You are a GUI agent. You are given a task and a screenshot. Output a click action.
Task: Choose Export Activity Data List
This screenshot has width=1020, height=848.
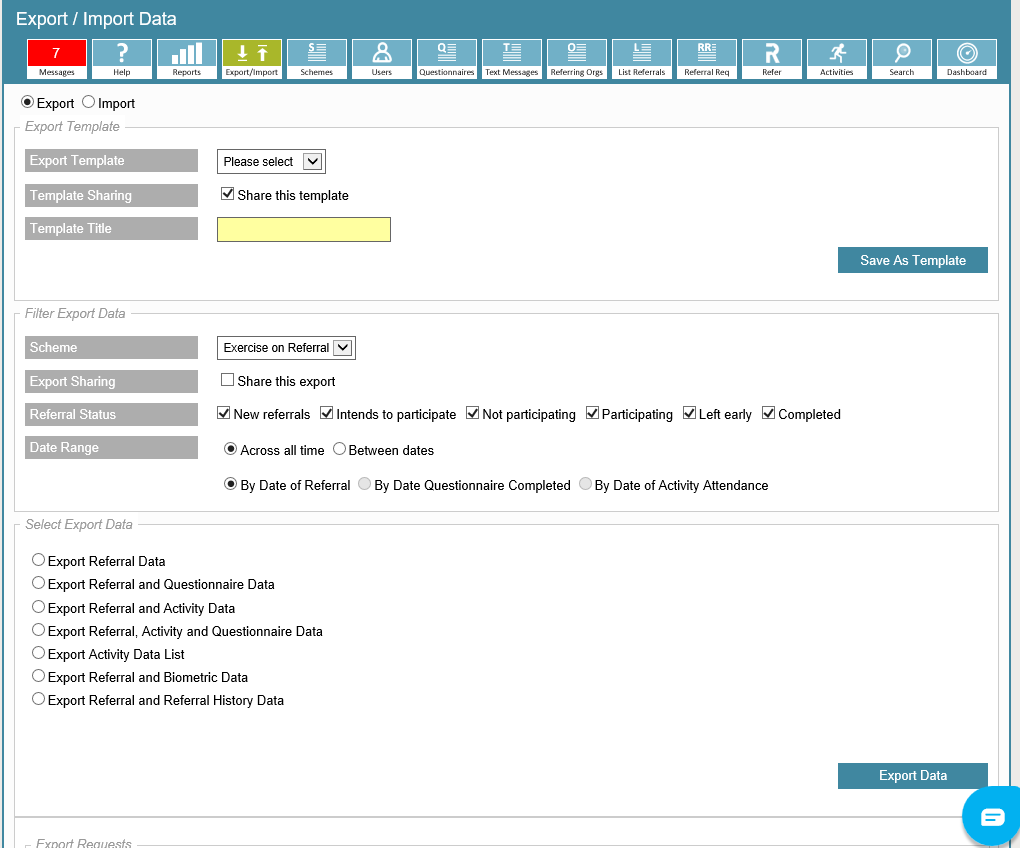click(39, 653)
